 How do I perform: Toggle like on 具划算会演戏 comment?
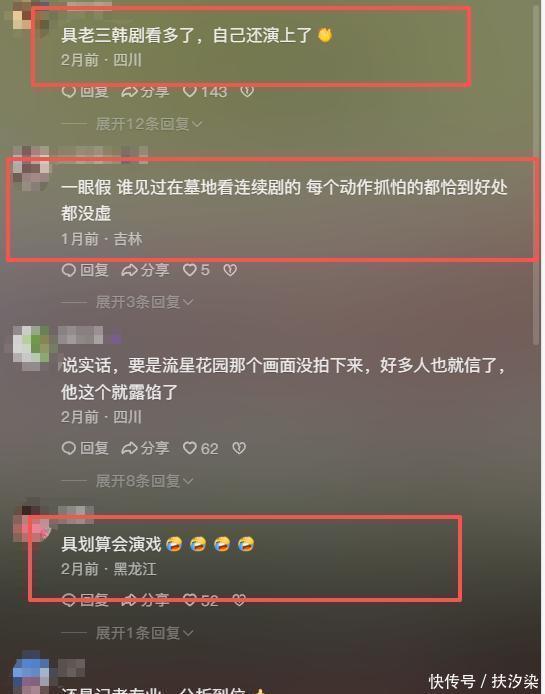[x=201, y=601]
